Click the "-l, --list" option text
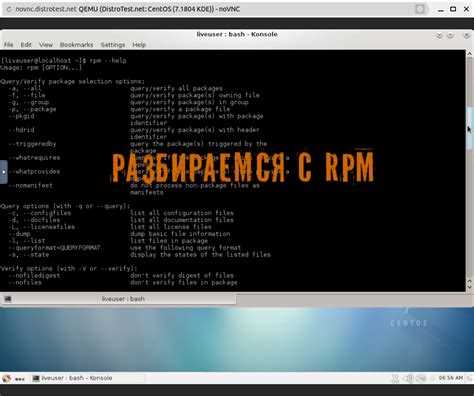Image resolution: width=474 pixels, height=396 pixels. point(27,241)
